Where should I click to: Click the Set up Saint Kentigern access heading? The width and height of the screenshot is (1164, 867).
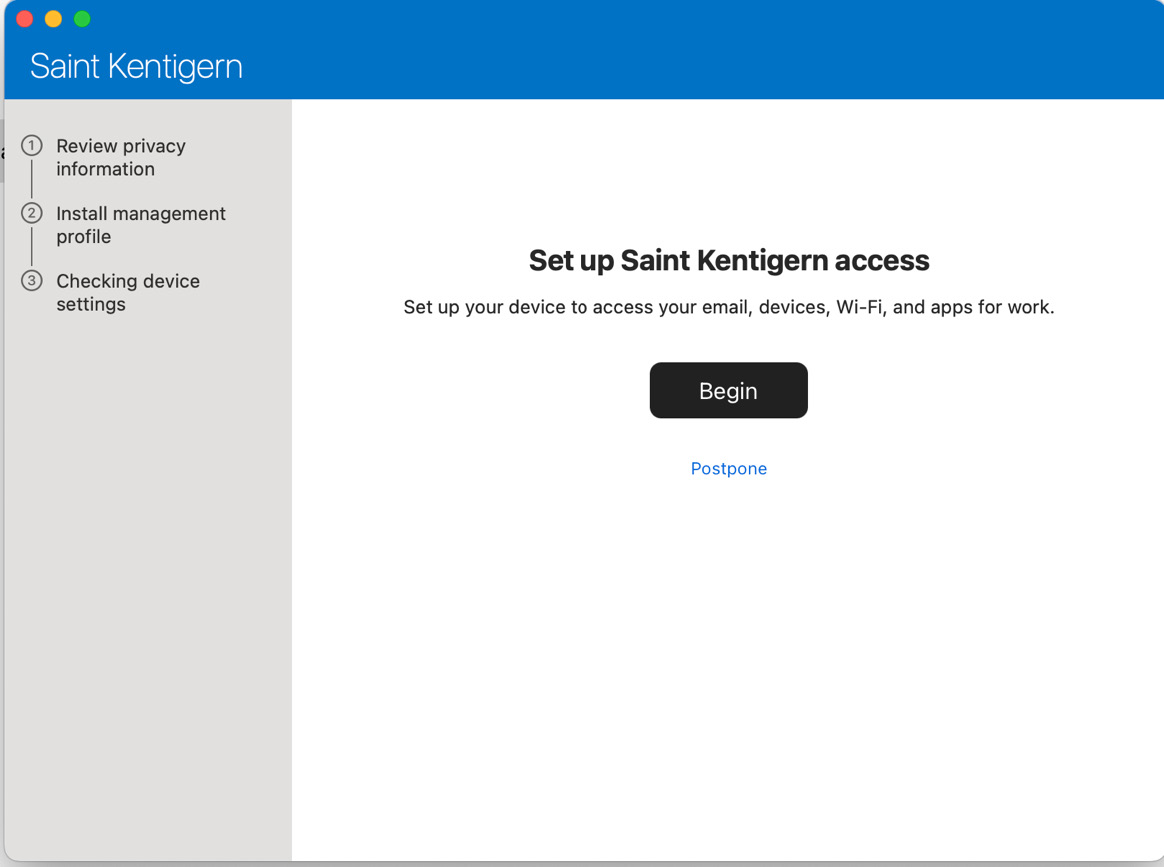click(x=728, y=261)
